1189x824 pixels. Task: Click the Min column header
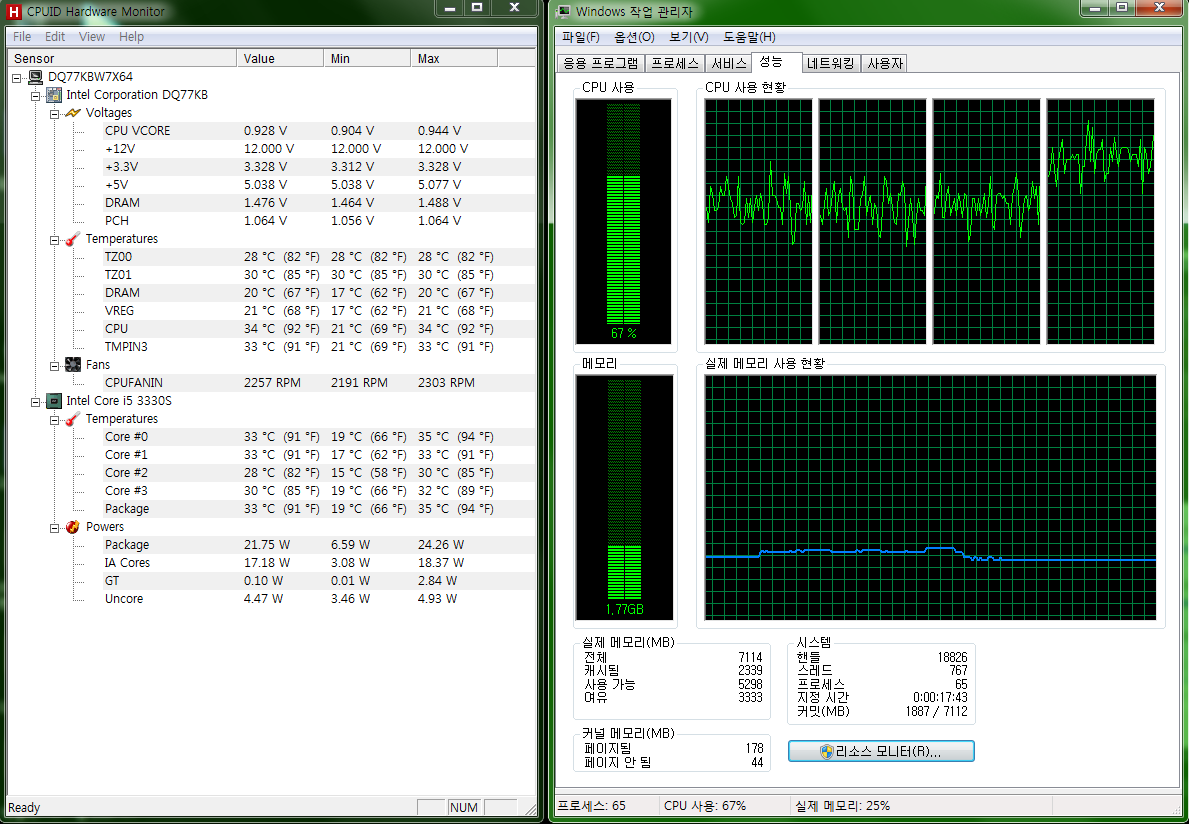pos(367,58)
